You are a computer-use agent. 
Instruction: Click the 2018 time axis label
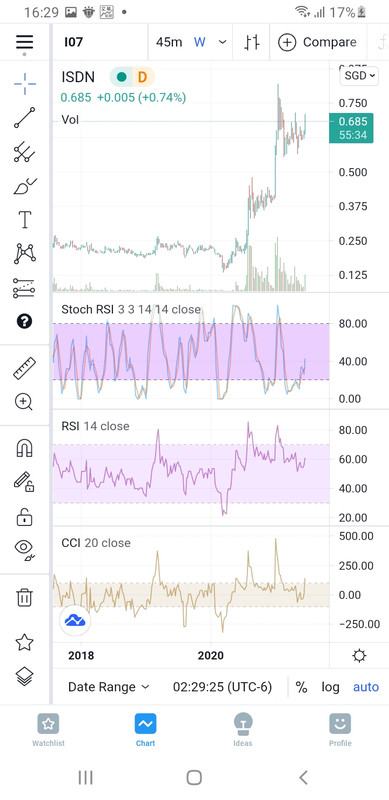[x=81, y=655]
